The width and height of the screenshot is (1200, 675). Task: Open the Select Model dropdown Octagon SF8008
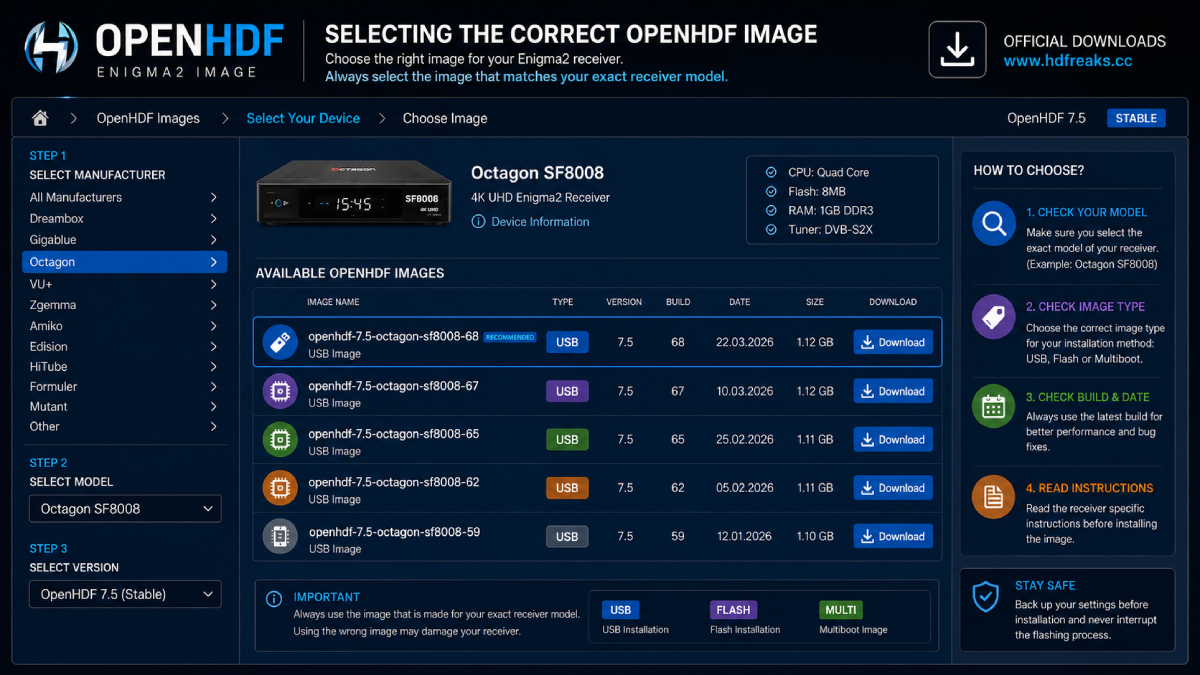click(125, 509)
